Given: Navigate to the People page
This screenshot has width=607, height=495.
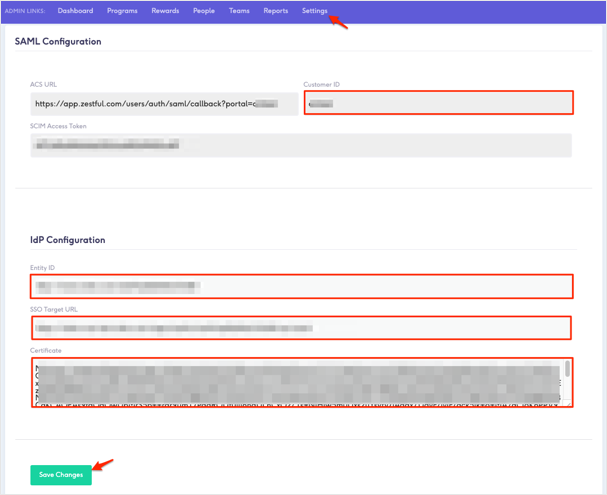Looking at the screenshot, I should [x=203, y=11].
